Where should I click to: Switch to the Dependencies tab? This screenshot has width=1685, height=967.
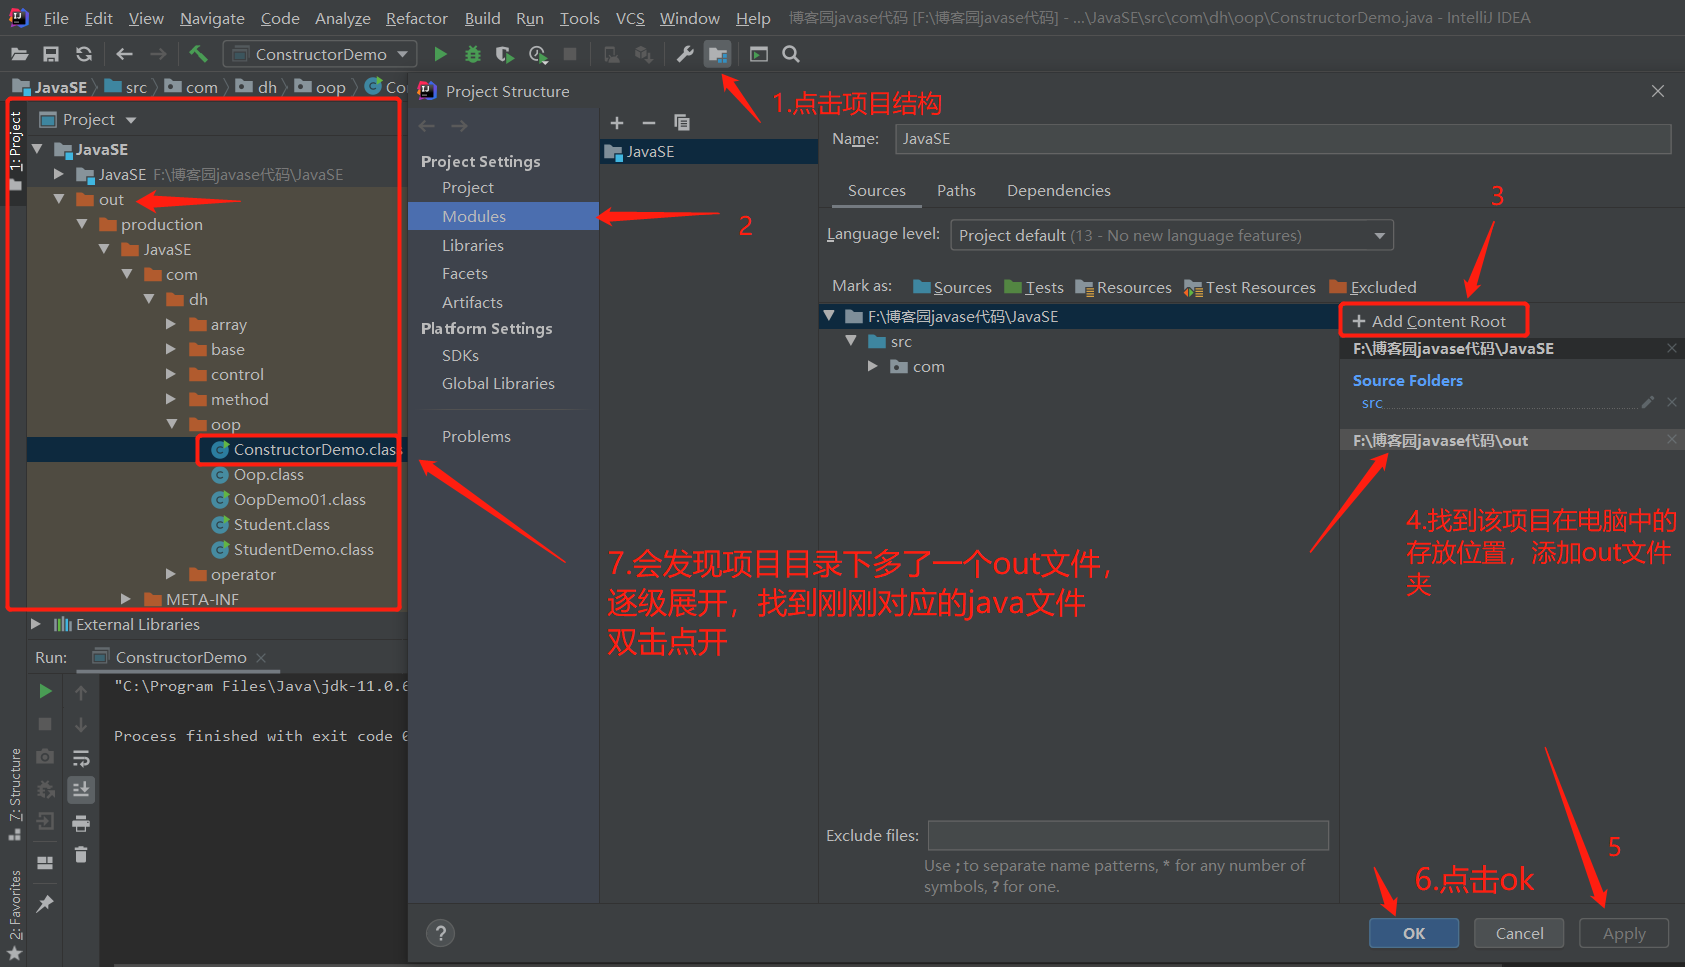pos(1059,190)
